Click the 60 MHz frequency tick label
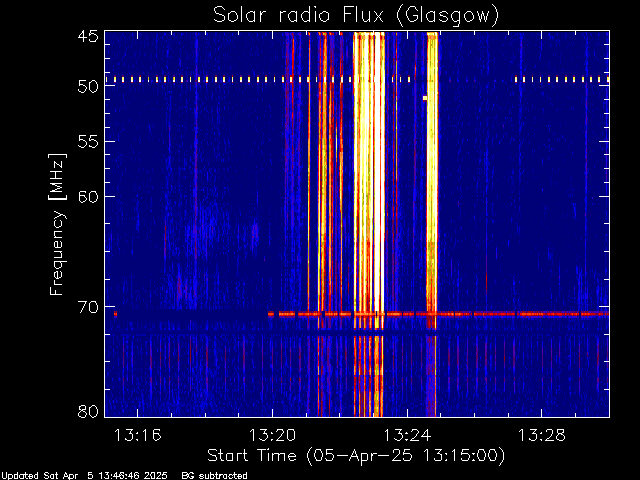640x480 pixels. click(x=88, y=196)
